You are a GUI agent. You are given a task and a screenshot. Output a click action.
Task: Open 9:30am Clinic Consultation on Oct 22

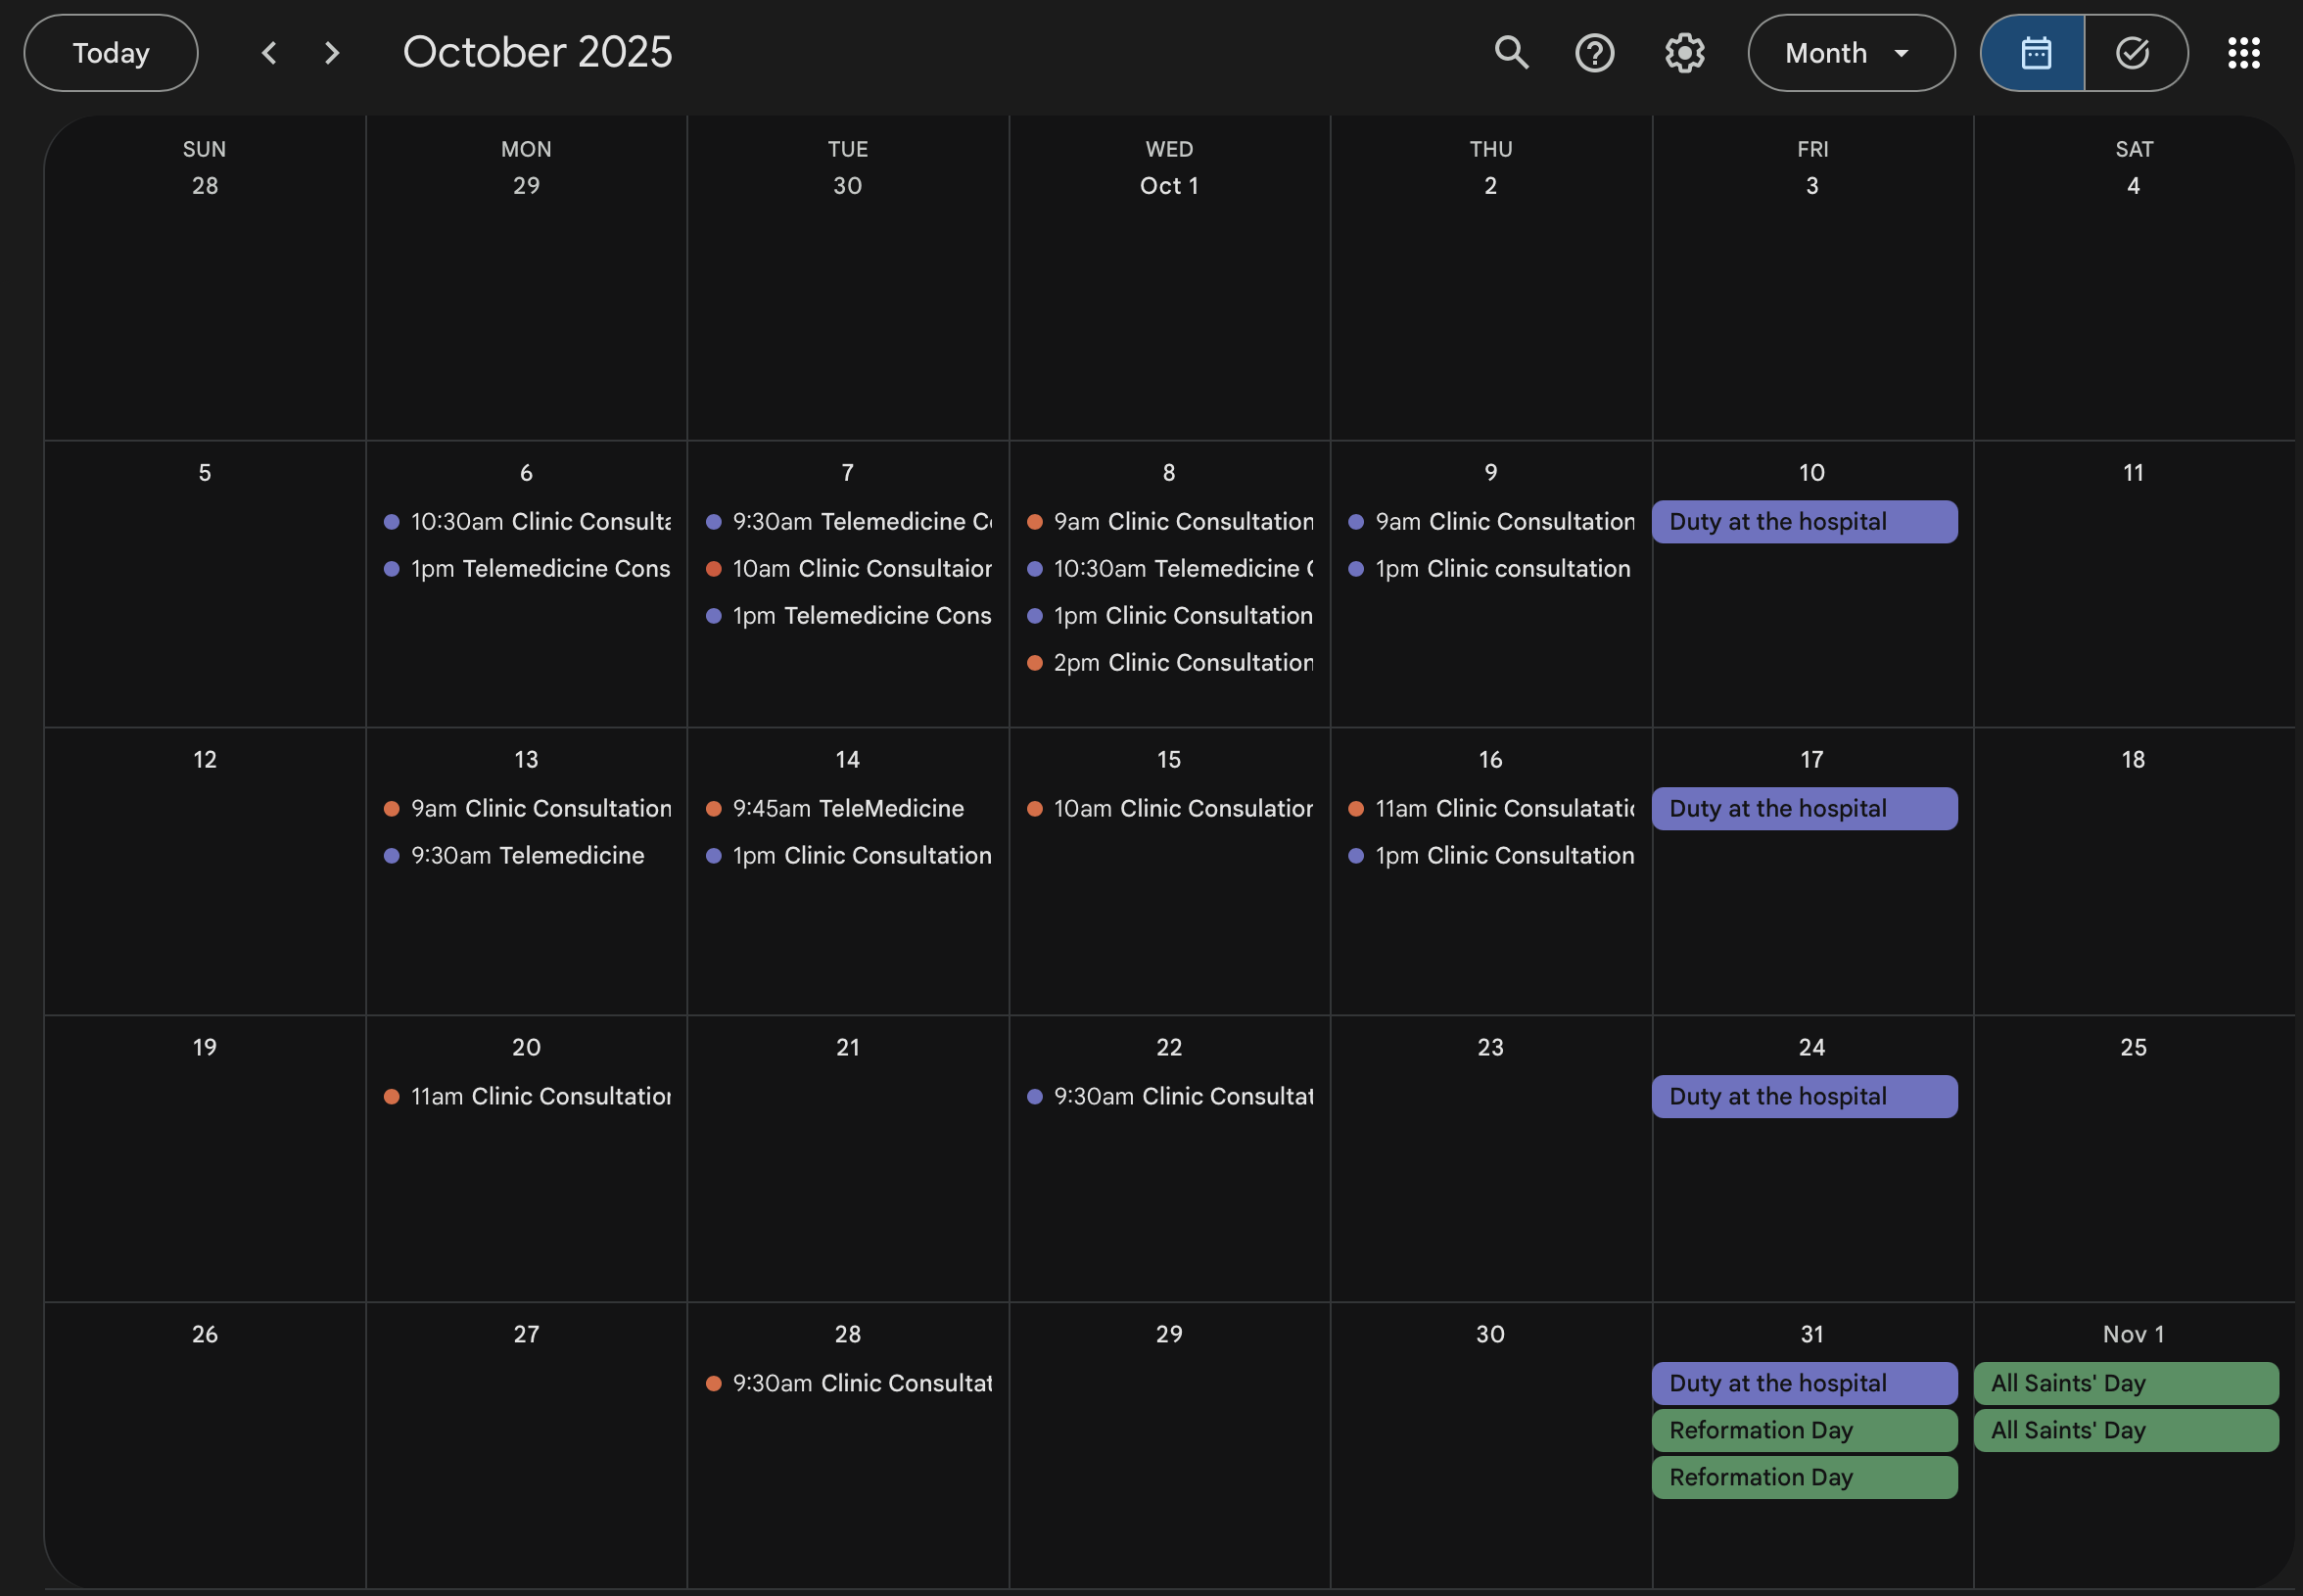[1169, 1097]
